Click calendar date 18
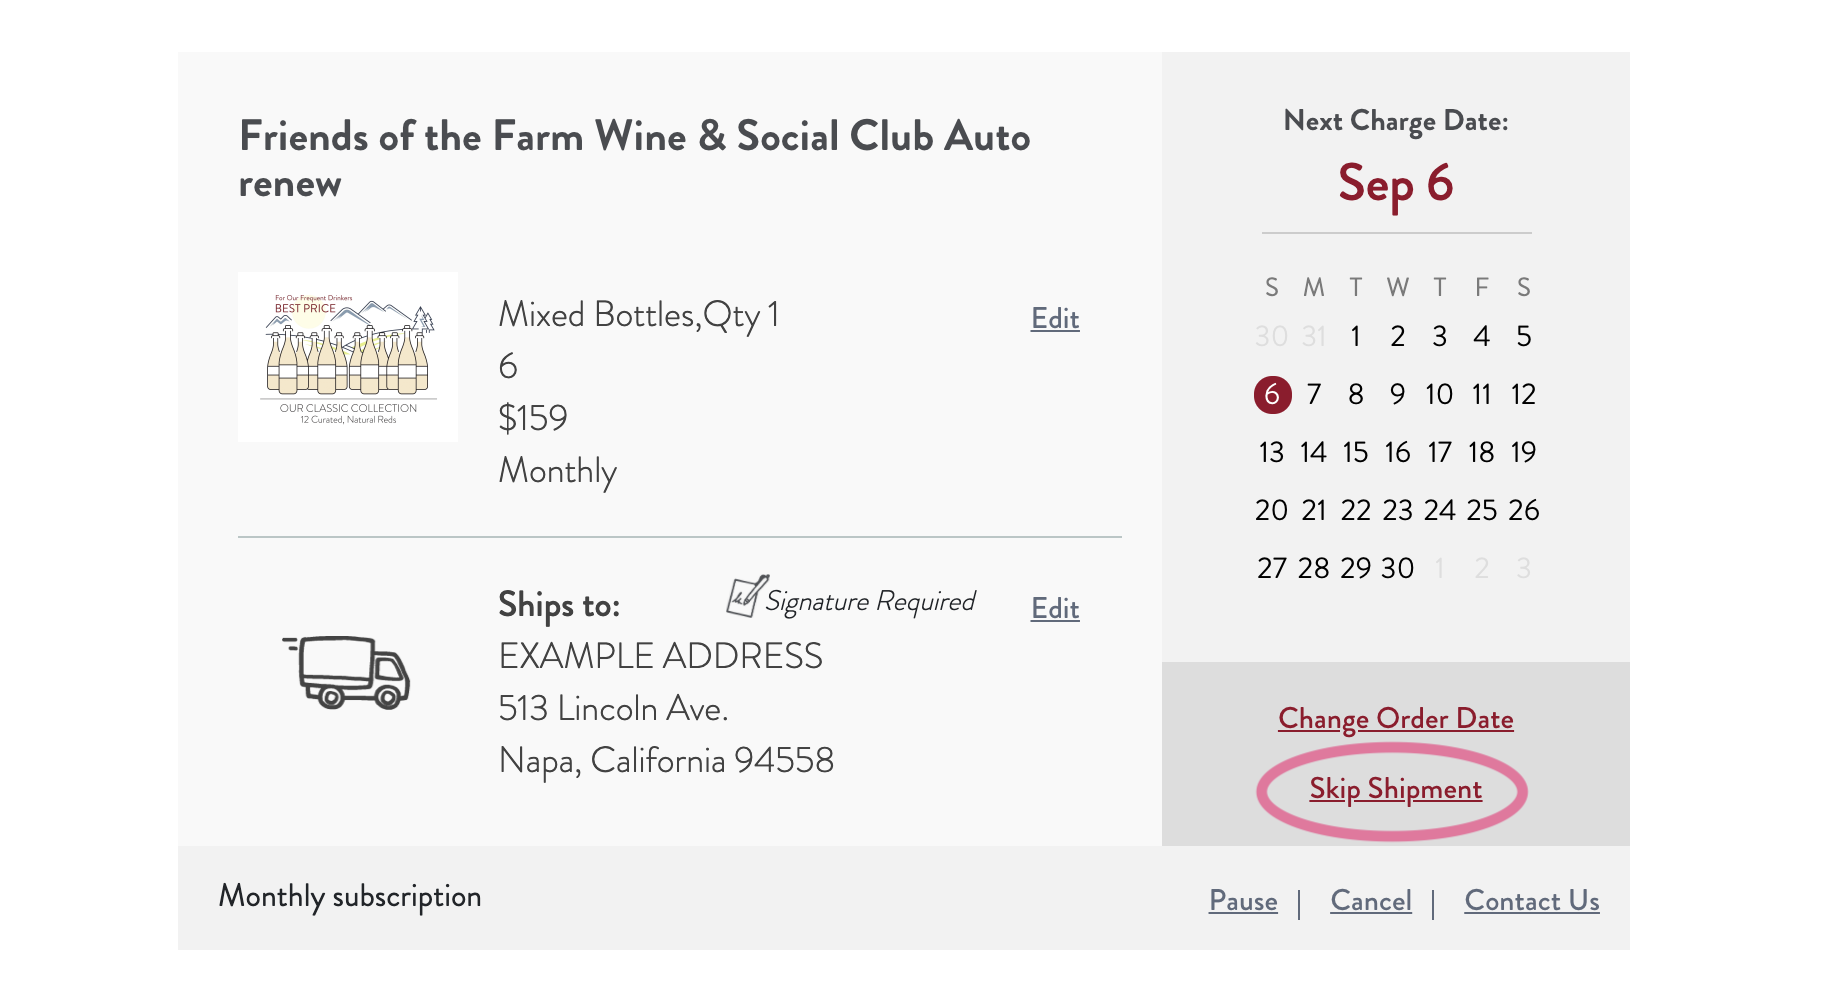The width and height of the screenshot is (1826, 986). 1481,453
